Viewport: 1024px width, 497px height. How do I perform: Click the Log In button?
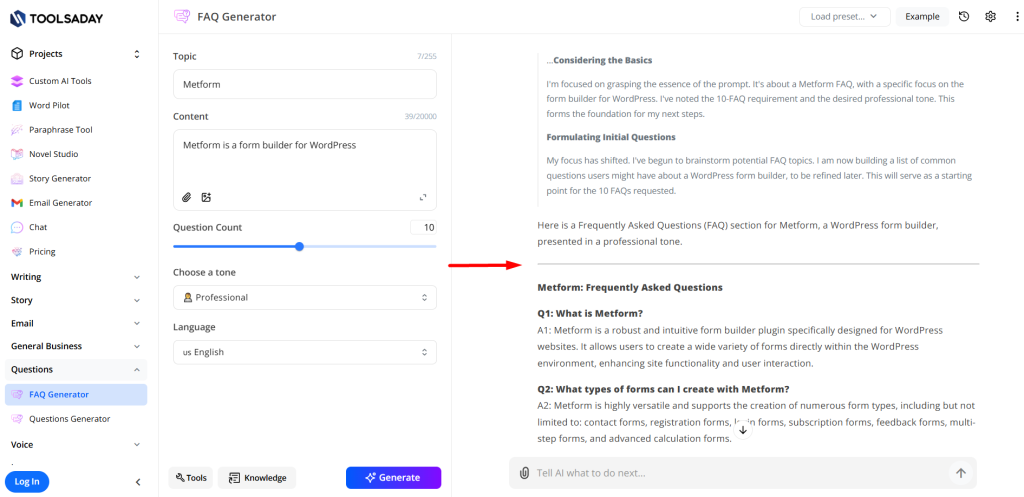27,482
